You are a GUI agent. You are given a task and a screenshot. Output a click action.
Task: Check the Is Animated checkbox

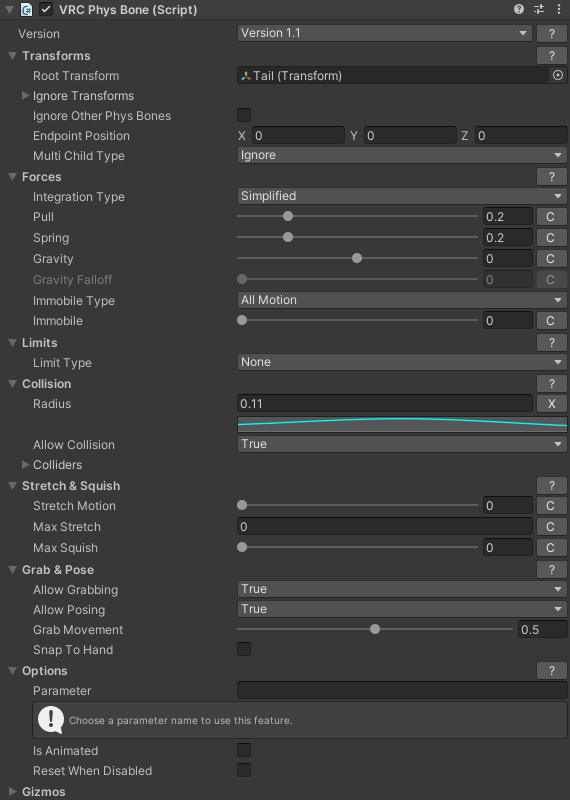(x=244, y=750)
